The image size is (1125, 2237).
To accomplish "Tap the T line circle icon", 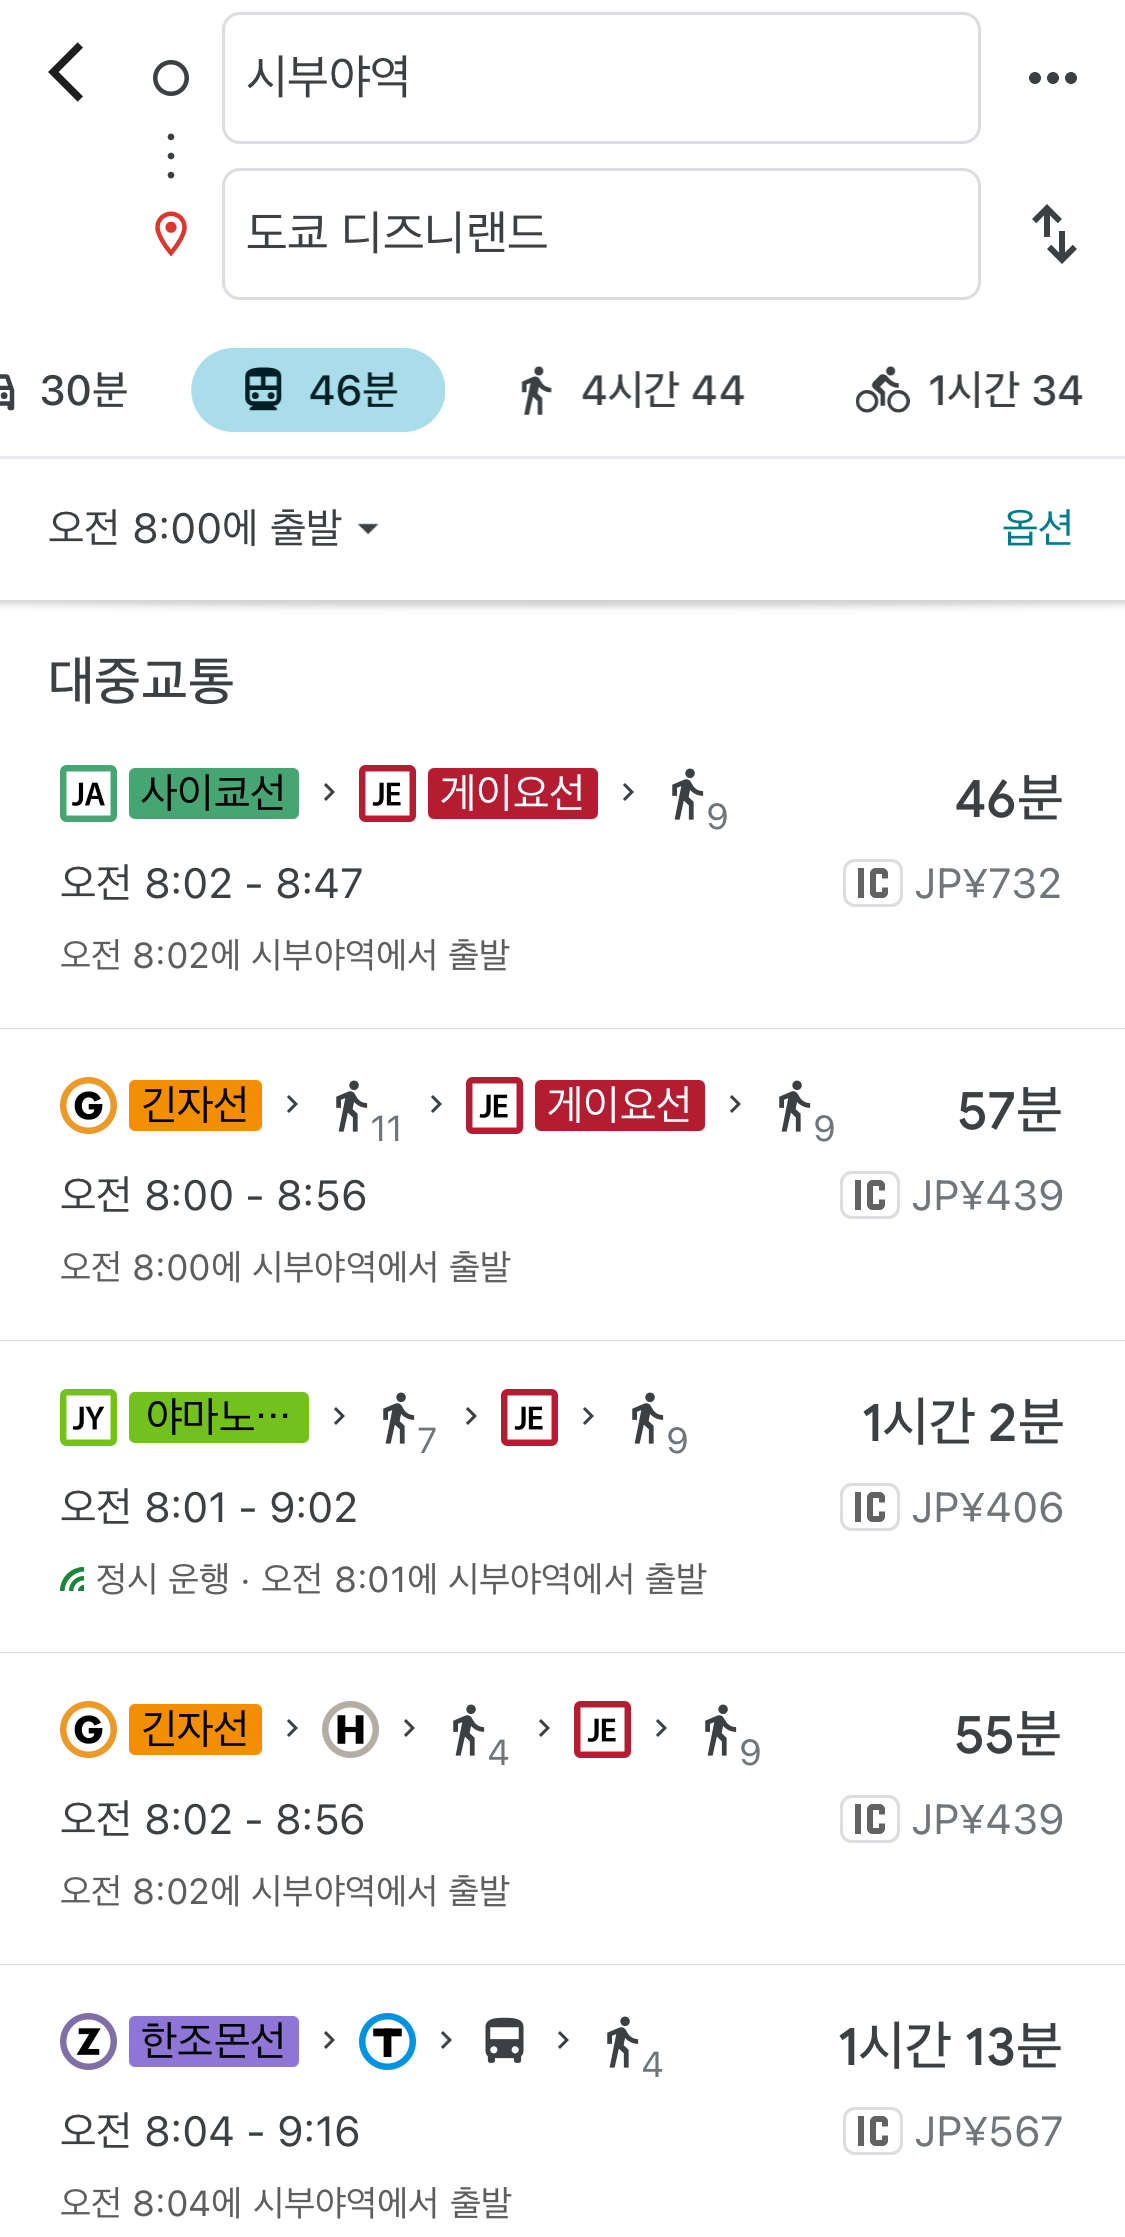I will point(389,2043).
